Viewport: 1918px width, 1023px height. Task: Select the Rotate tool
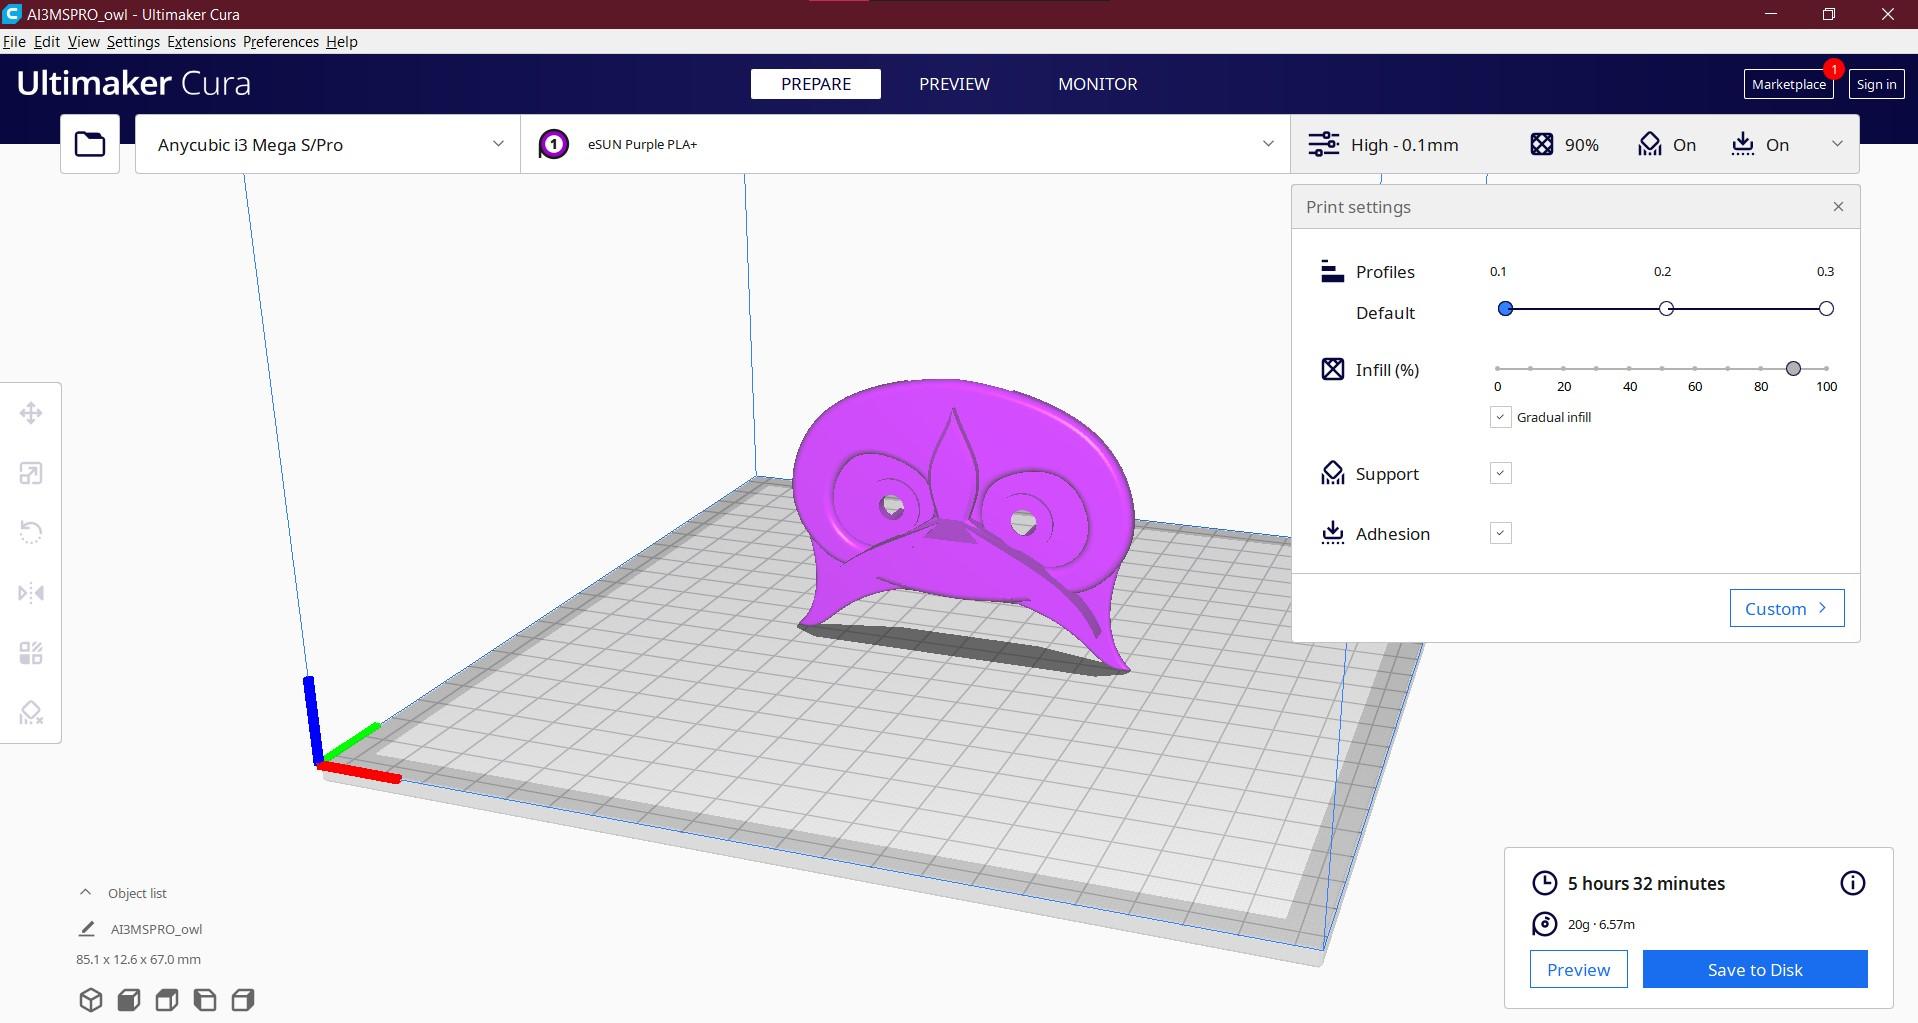click(x=30, y=532)
